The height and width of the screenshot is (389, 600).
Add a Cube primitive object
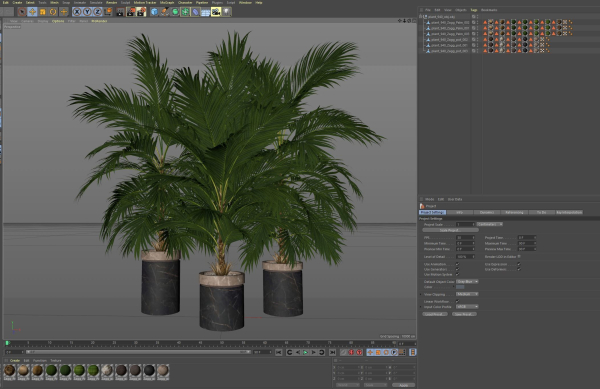(x=154, y=12)
